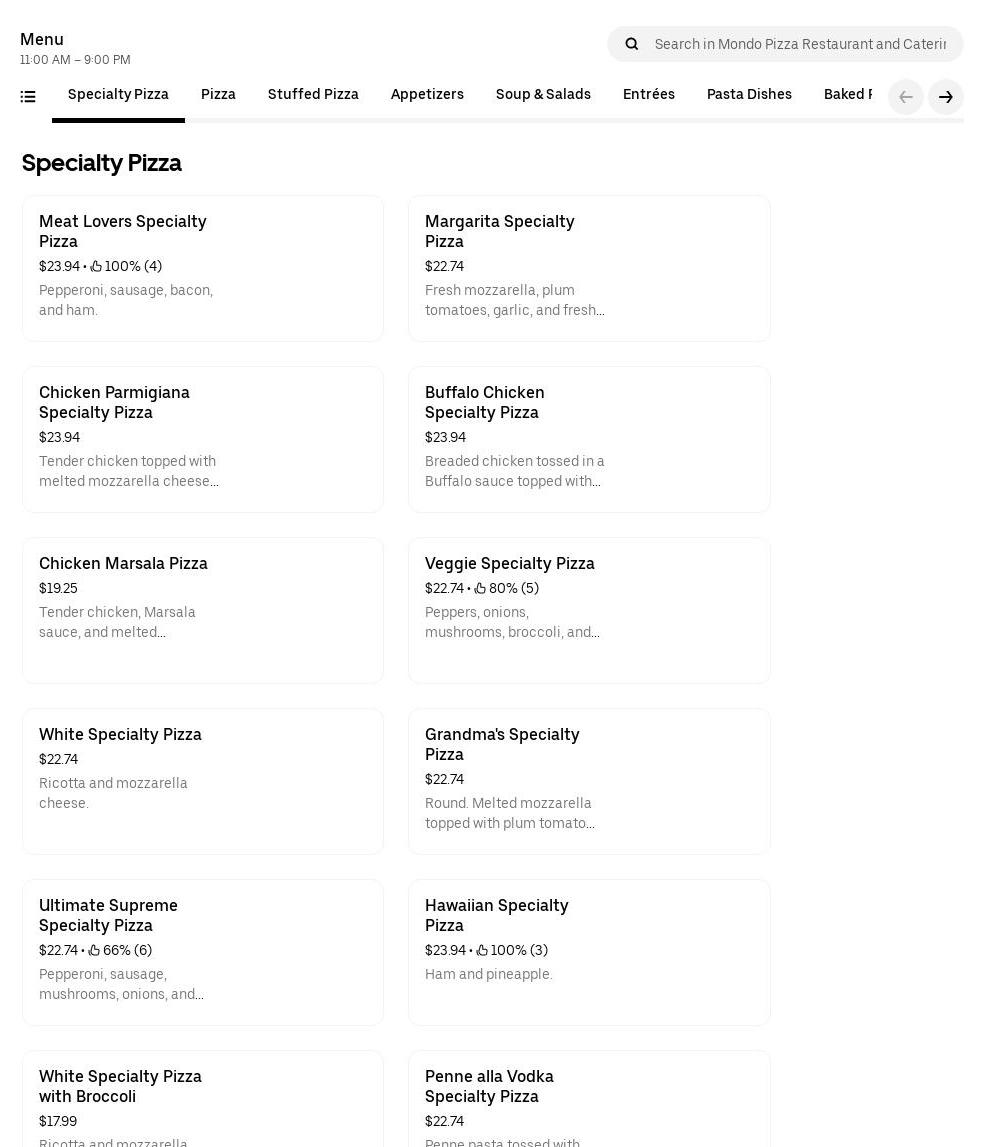The height and width of the screenshot is (1147, 984).
Task: Select the Appetizers tab
Action: point(427,95)
